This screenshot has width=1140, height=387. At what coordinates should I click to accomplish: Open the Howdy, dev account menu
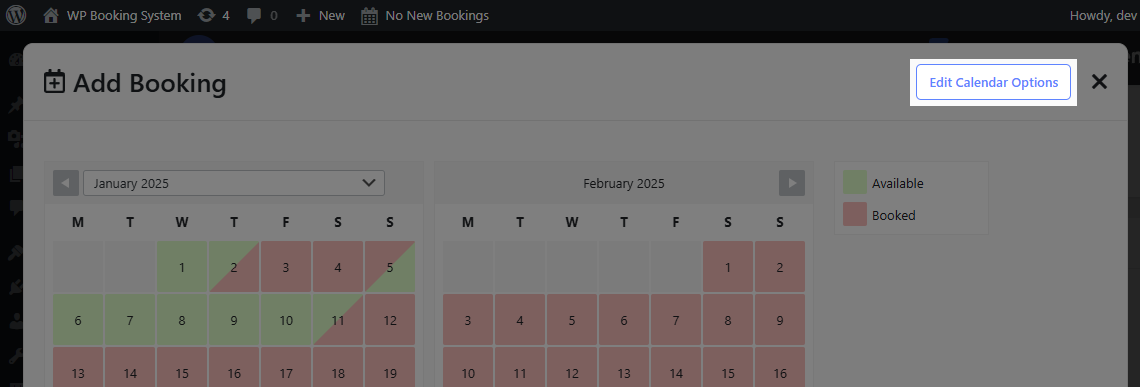tap(1101, 15)
